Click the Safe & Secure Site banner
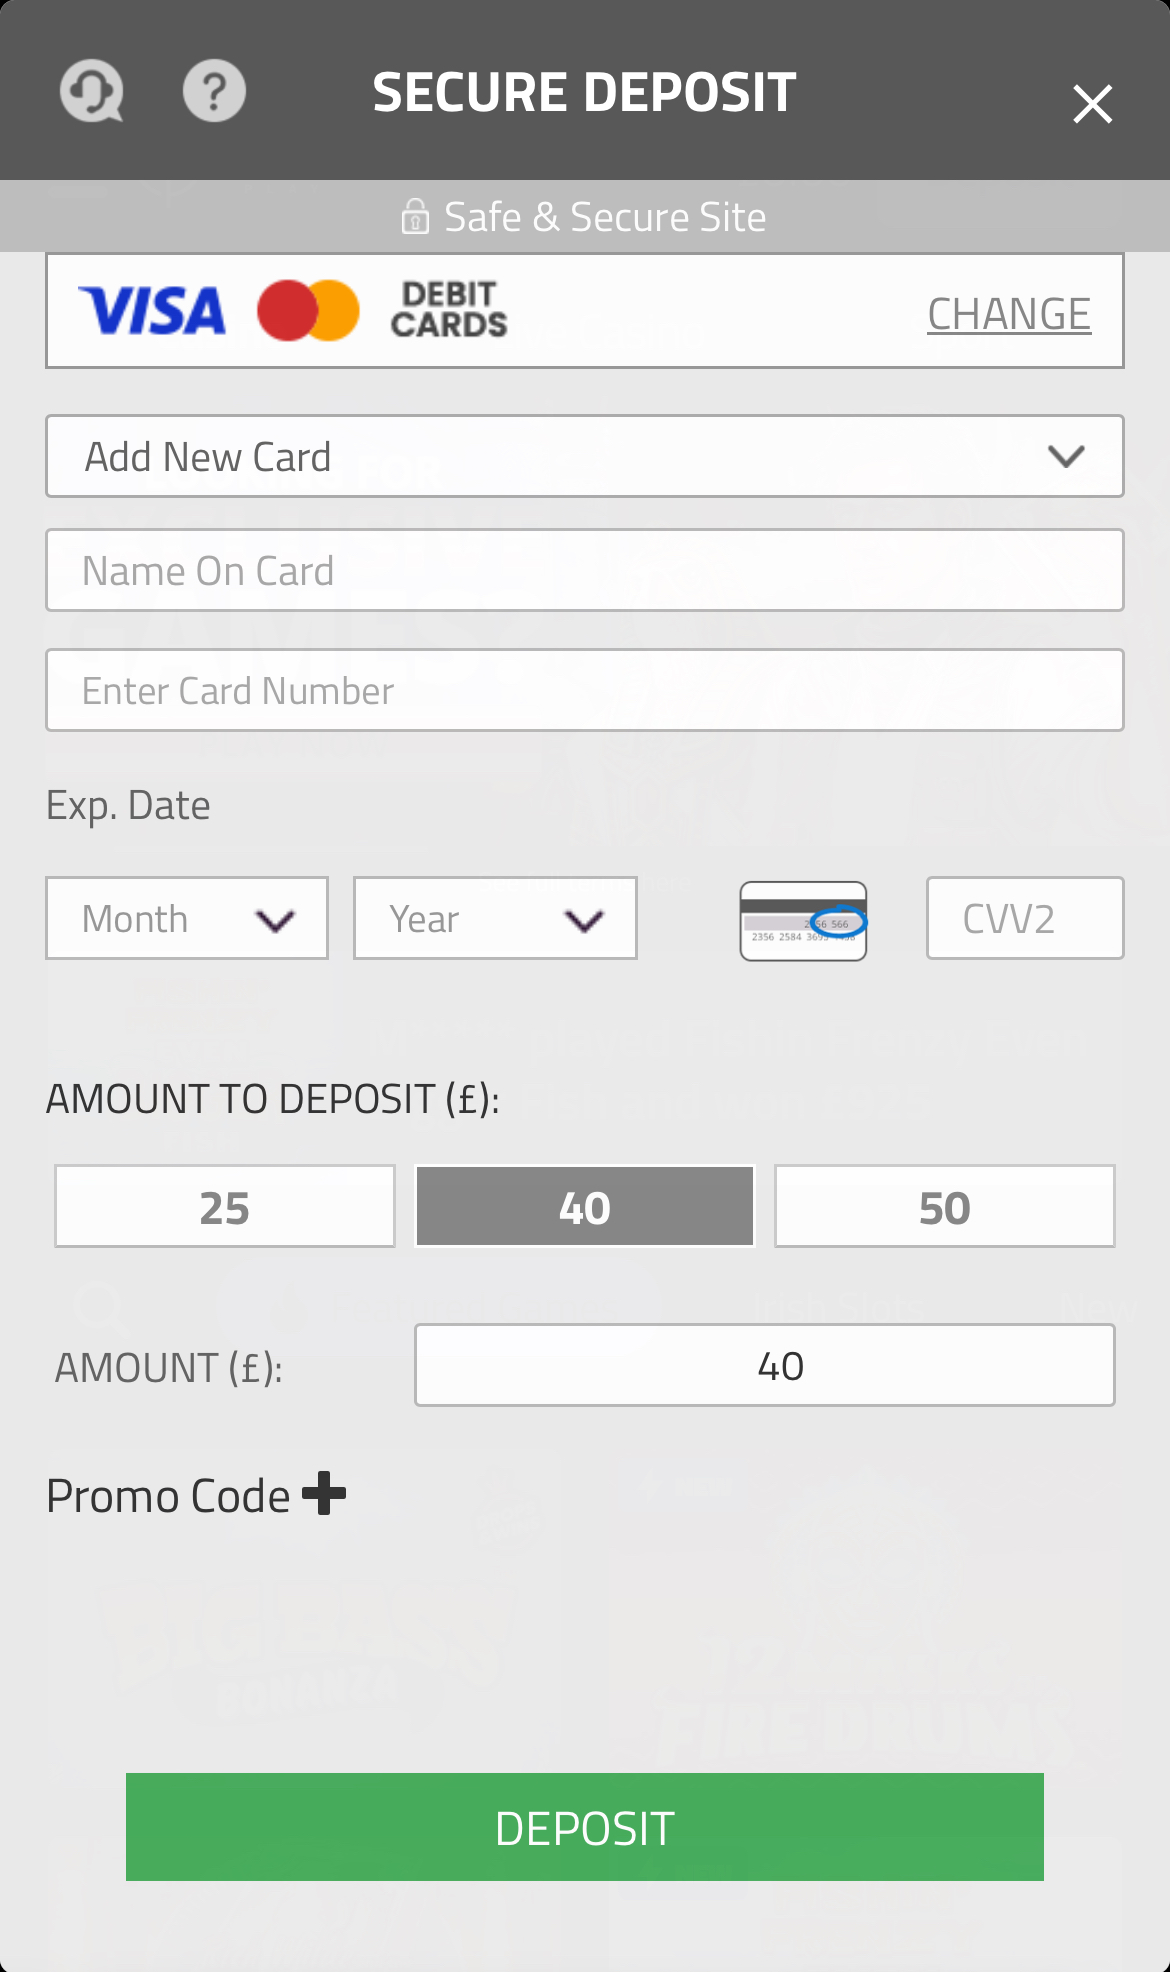Image resolution: width=1170 pixels, height=1972 pixels. coord(585,215)
